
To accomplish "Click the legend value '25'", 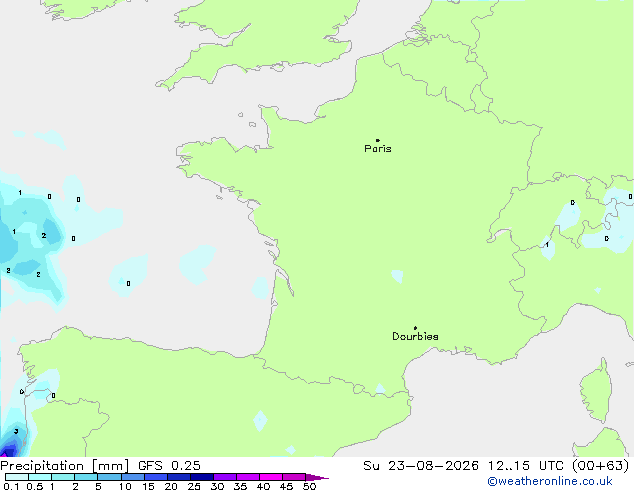I will [194, 486].
